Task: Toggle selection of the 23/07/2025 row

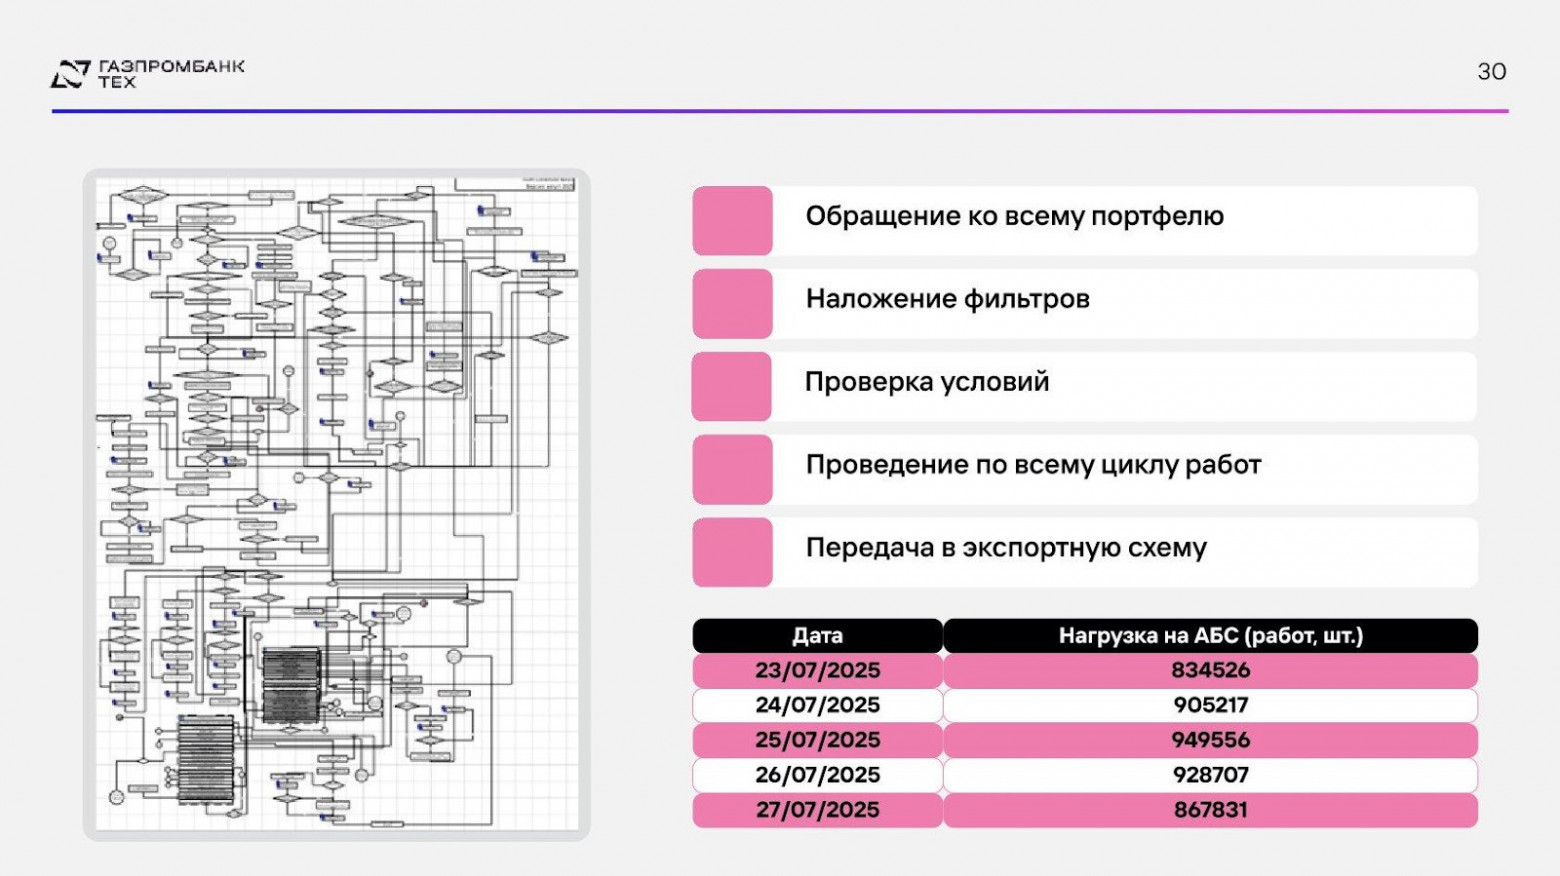Action: 815,670
